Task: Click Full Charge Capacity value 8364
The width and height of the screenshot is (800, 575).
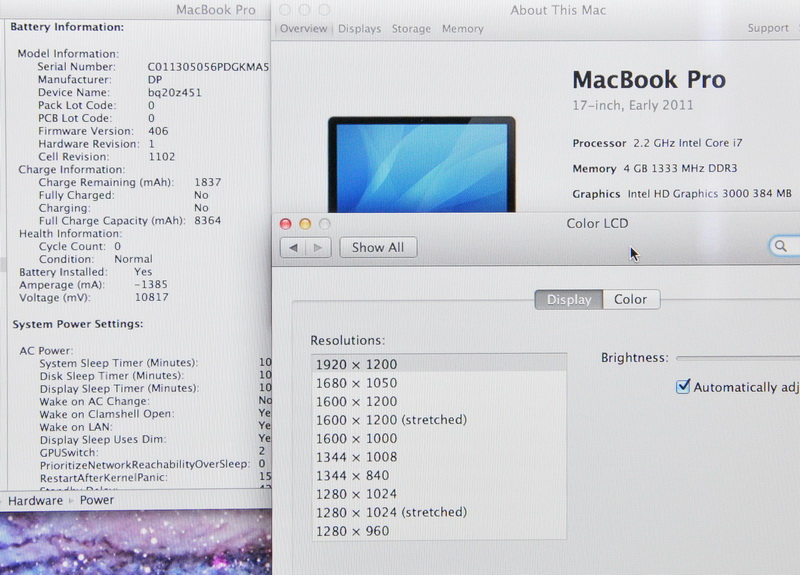Action: pyautogui.click(x=208, y=220)
